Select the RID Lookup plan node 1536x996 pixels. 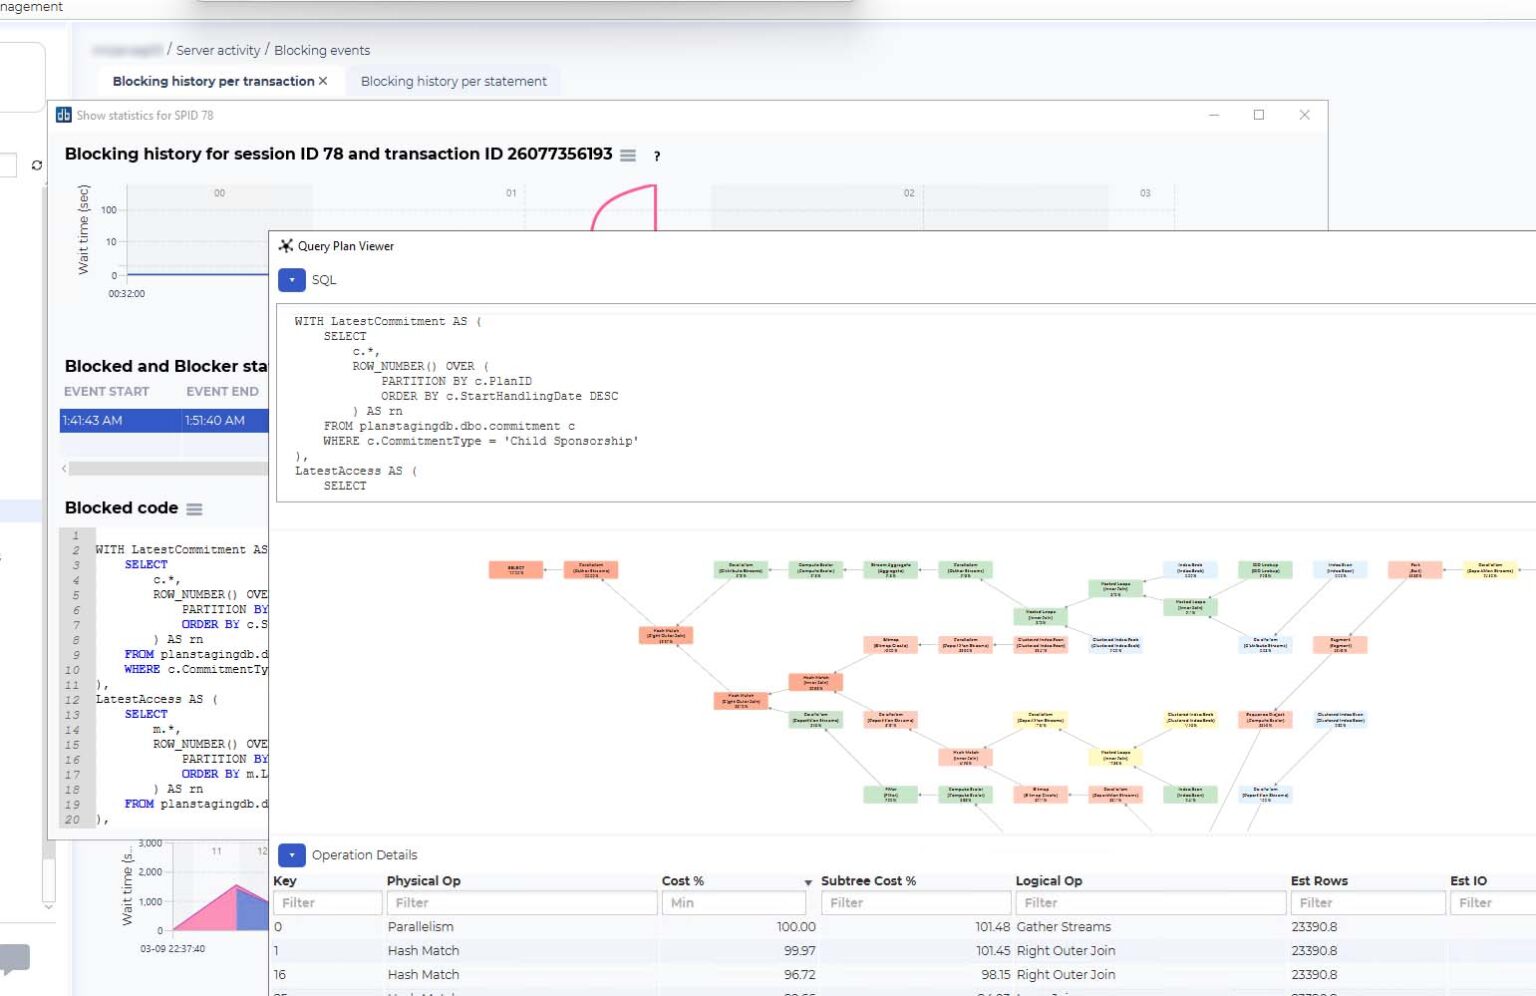click(x=1265, y=570)
